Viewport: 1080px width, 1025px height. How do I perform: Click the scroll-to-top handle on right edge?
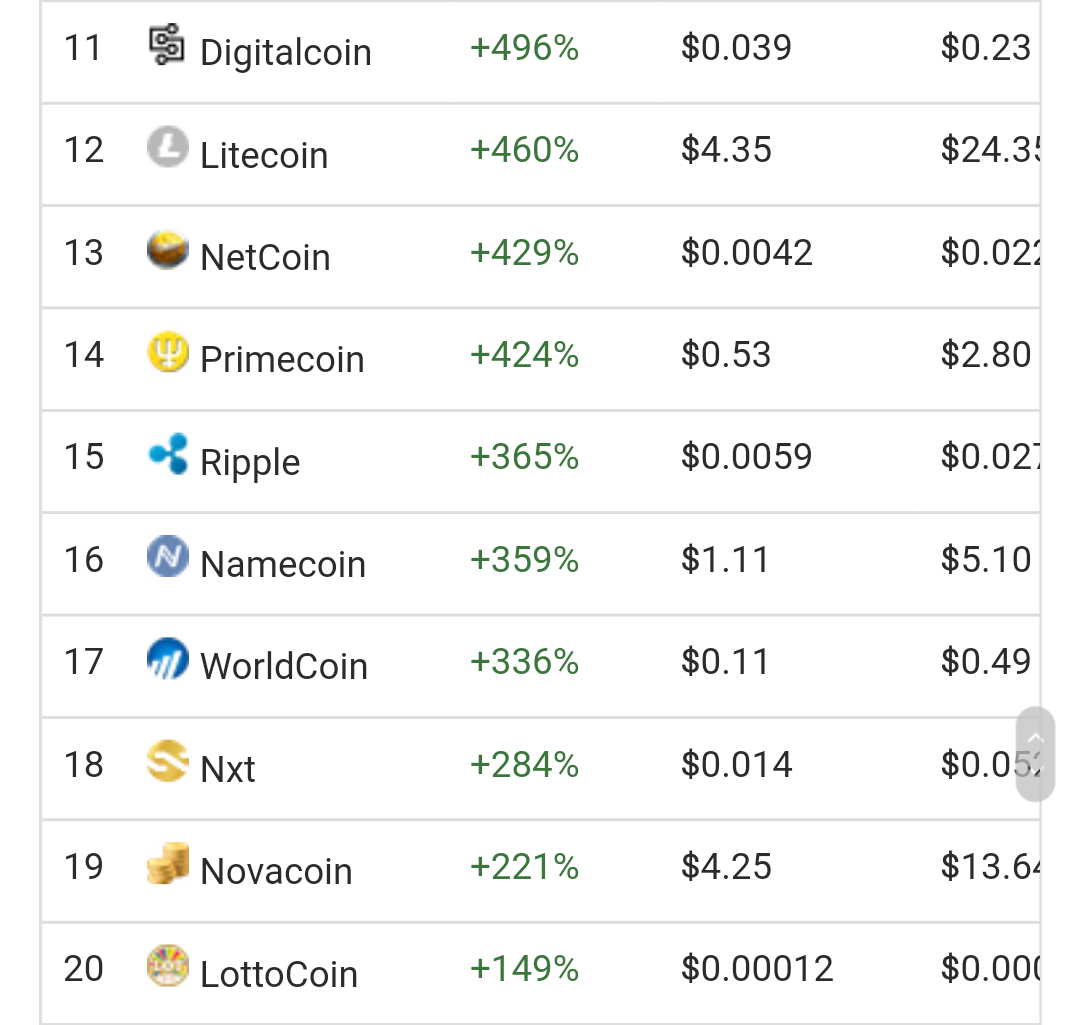point(1035,754)
